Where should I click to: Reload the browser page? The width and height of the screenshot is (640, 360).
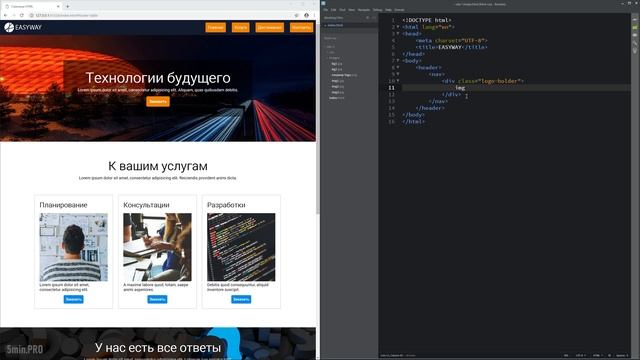pyautogui.click(x=22, y=15)
